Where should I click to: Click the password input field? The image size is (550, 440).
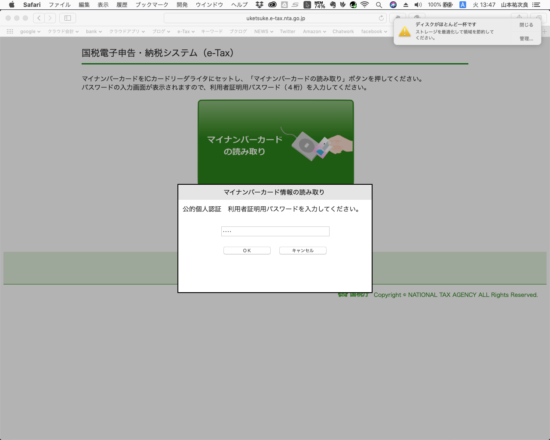coord(275,231)
